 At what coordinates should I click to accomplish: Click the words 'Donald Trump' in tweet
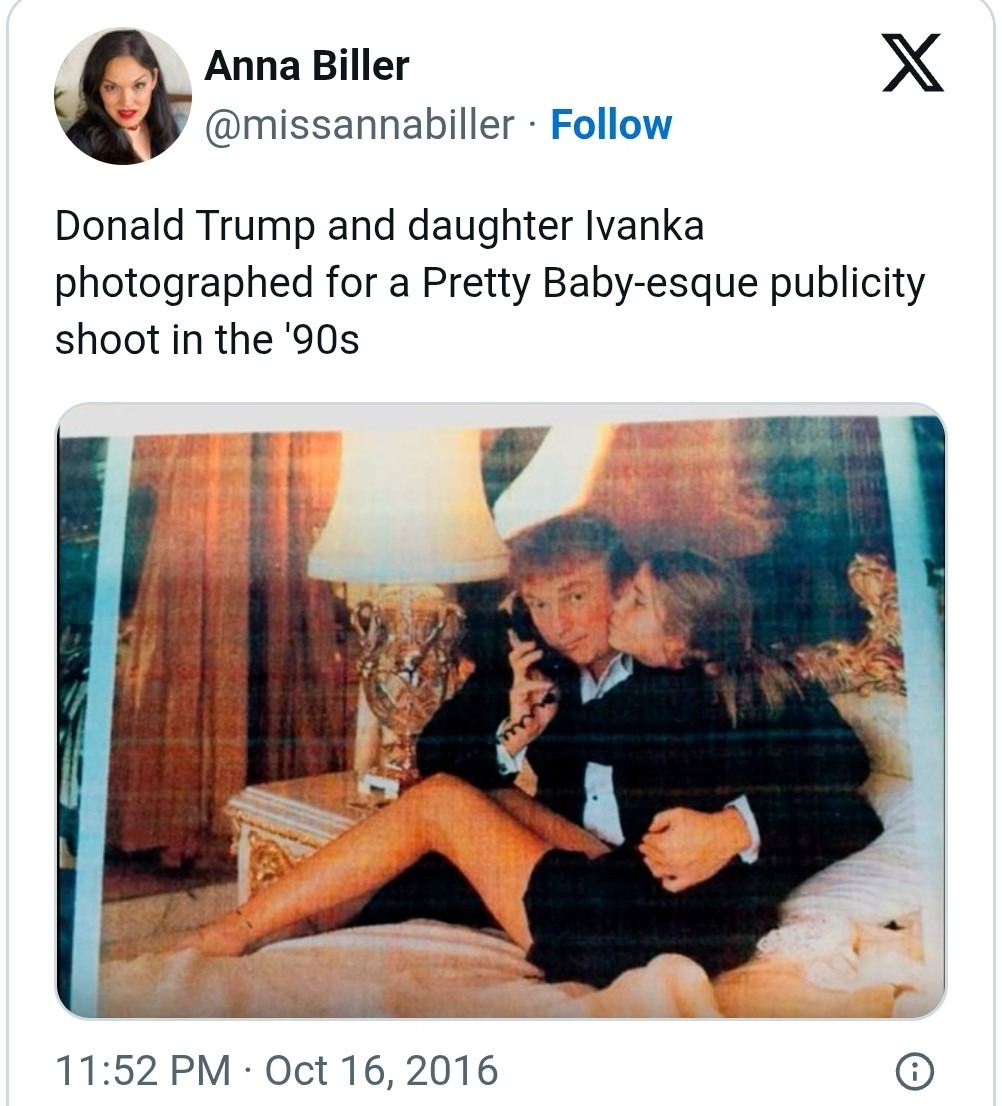pyautogui.click(x=185, y=226)
